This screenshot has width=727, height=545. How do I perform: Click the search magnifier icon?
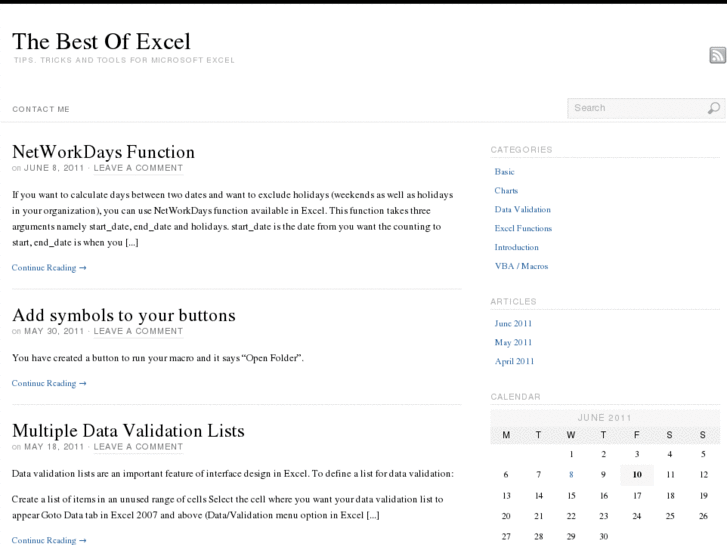click(x=713, y=108)
